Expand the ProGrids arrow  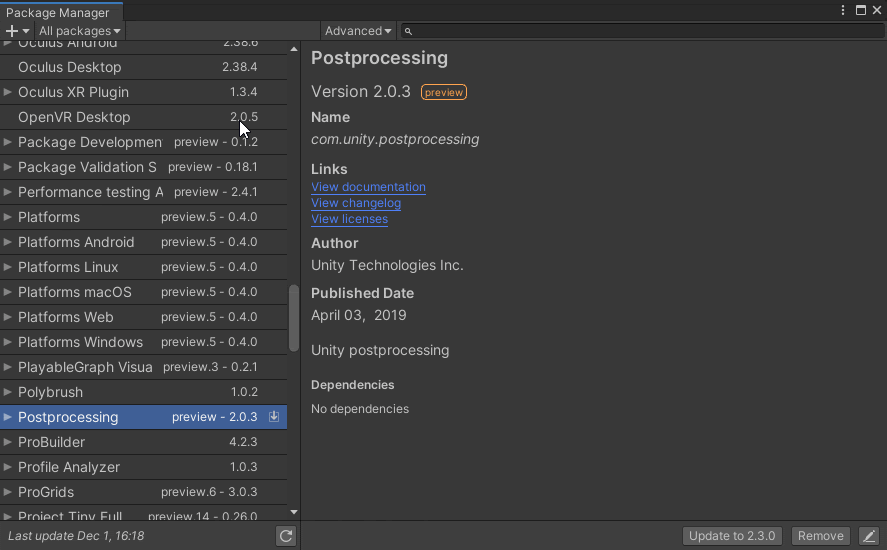[7, 492]
